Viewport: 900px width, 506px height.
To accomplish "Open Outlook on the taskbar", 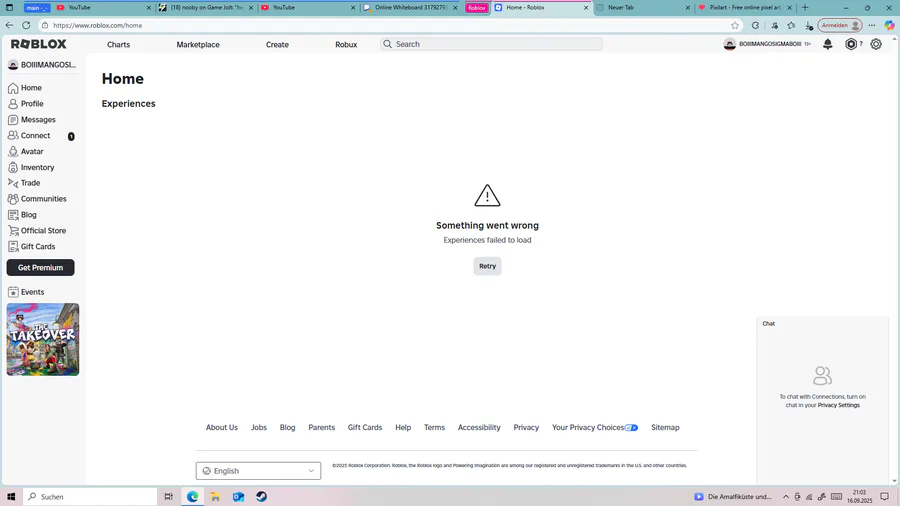I will [238, 497].
